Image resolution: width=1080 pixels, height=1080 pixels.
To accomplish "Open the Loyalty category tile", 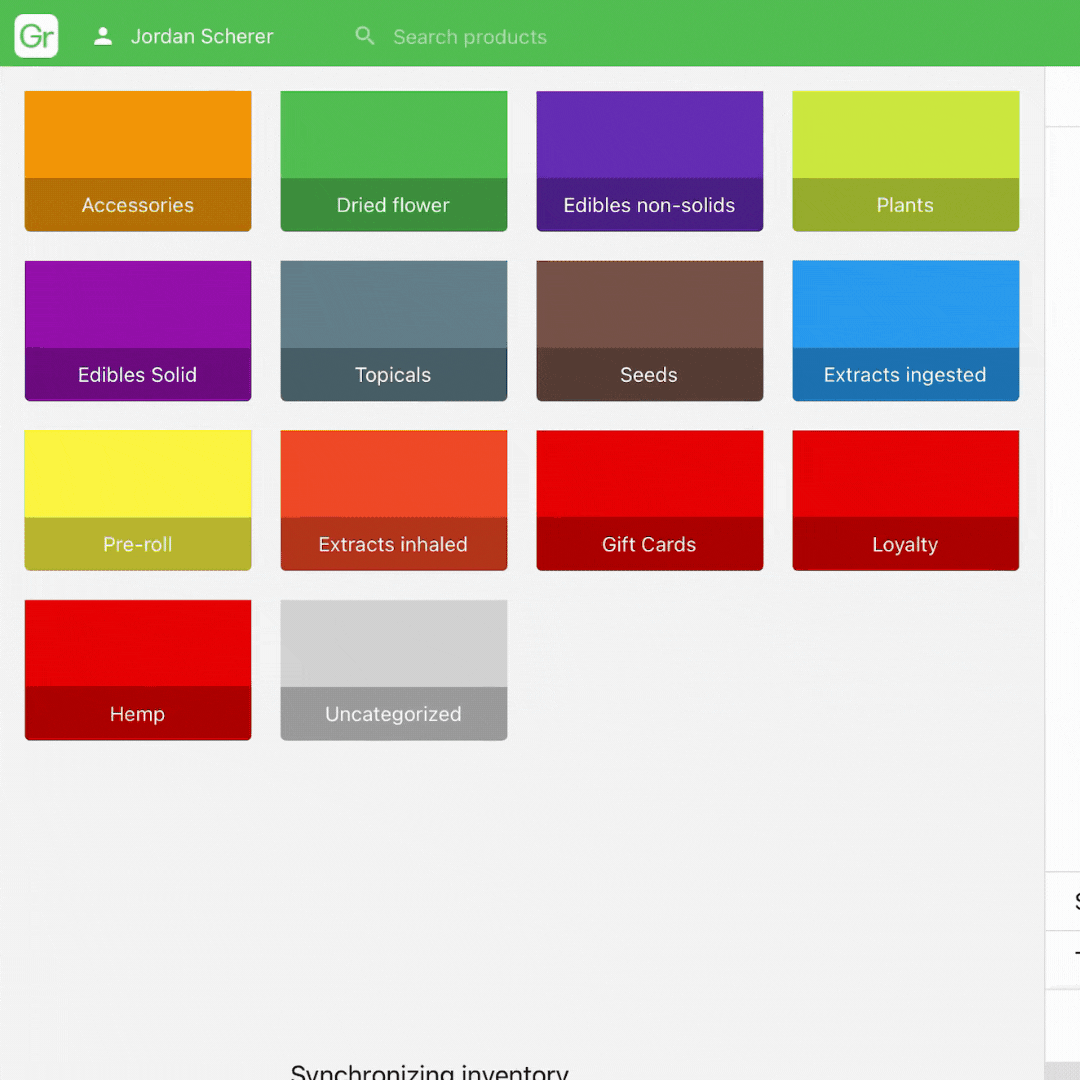I will pyautogui.click(x=906, y=500).
